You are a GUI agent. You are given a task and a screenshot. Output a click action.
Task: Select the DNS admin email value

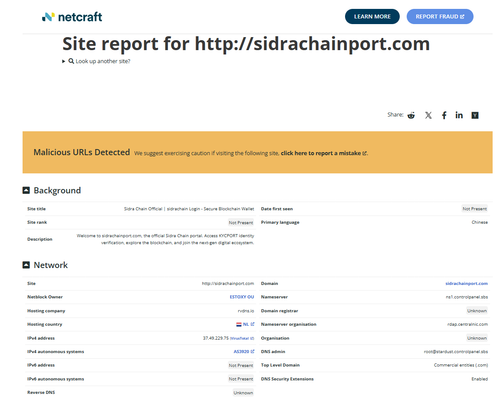tap(456, 352)
